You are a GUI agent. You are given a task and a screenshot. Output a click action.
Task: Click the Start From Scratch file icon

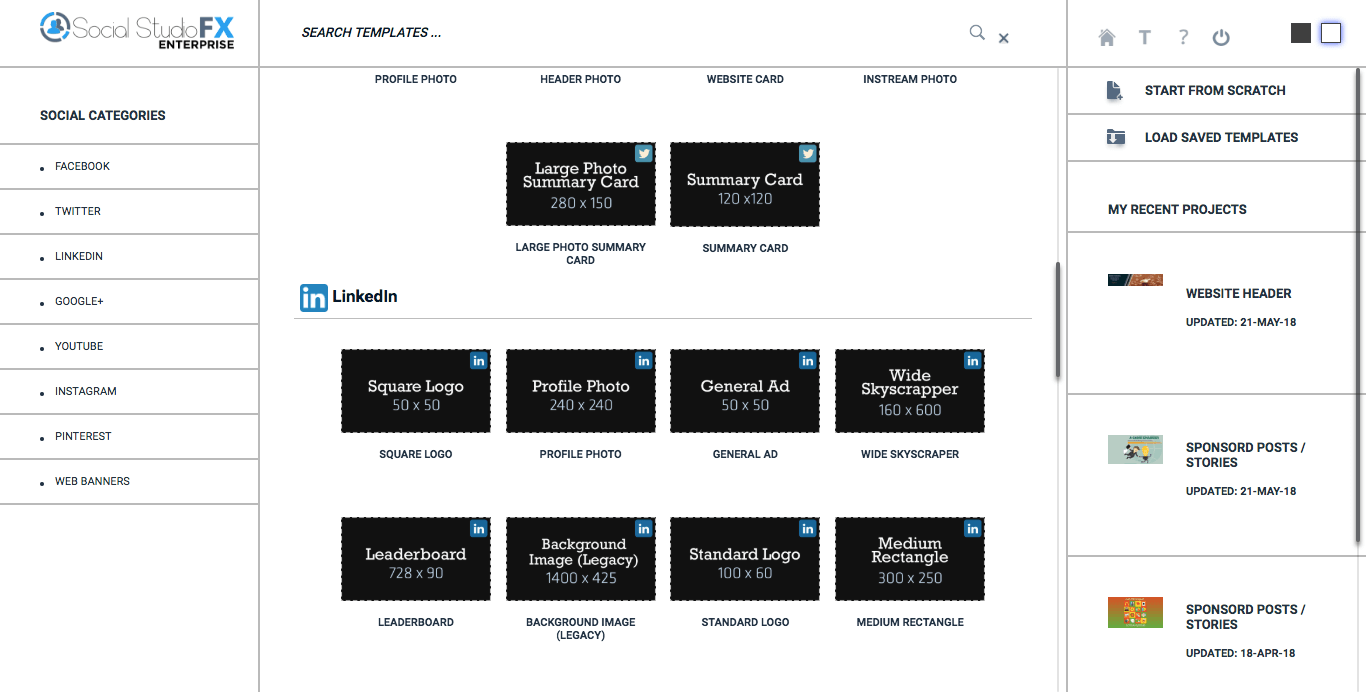(1115, 91)
